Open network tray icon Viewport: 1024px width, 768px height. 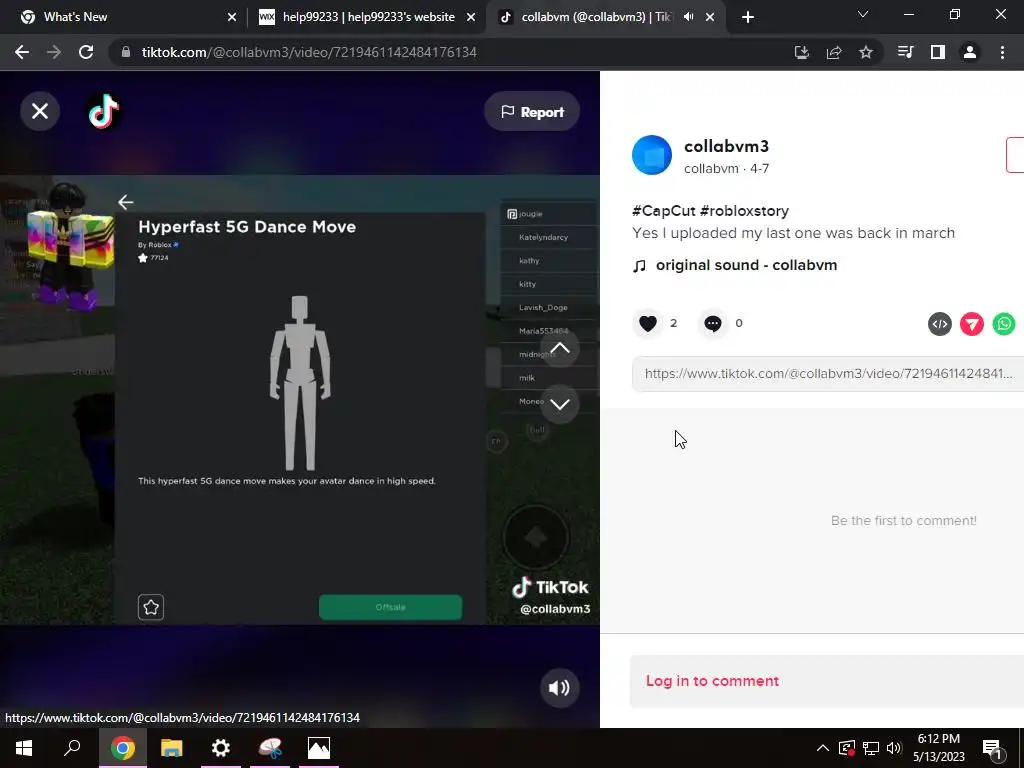871,748
